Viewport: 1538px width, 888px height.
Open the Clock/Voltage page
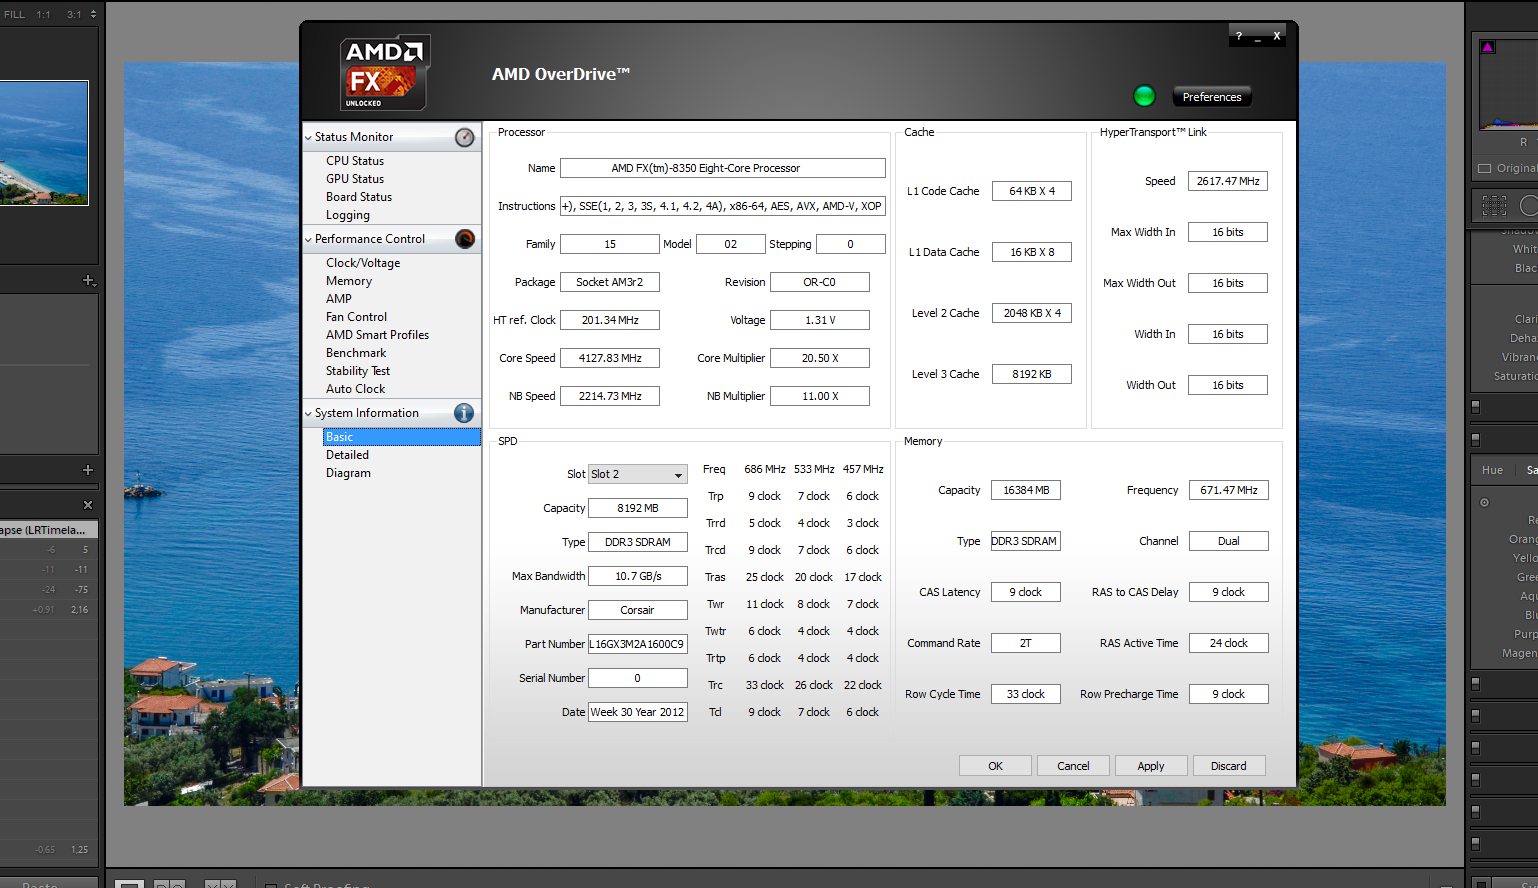coord(362,263)
